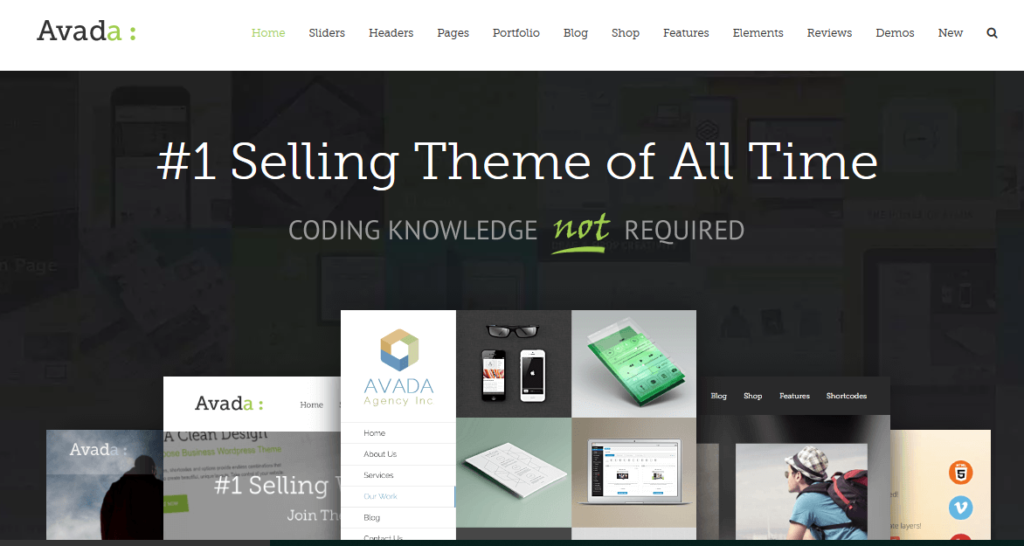Open the Demos menu item
The height and width of the screenshot is (546, 1024).
pyautogui.click(x=895, y=33)
